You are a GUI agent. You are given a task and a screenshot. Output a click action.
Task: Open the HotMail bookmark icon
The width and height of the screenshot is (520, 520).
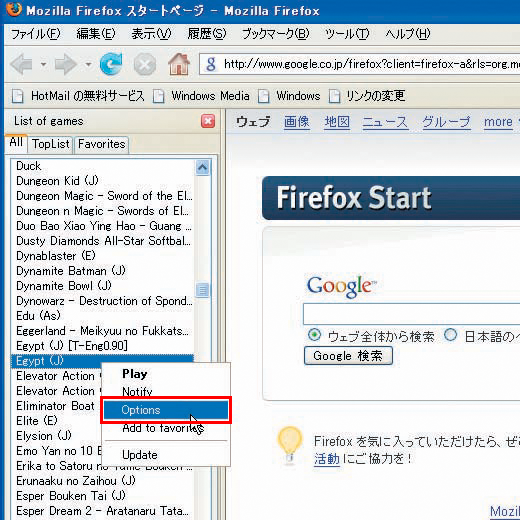18,96
